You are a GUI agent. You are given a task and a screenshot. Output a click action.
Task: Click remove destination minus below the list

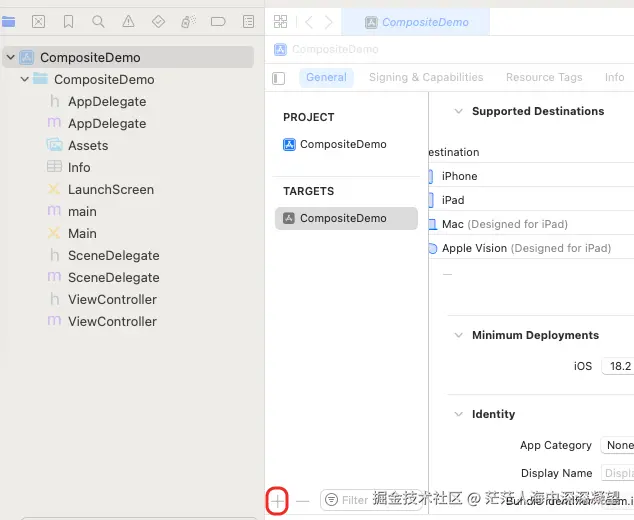[447, 275]
